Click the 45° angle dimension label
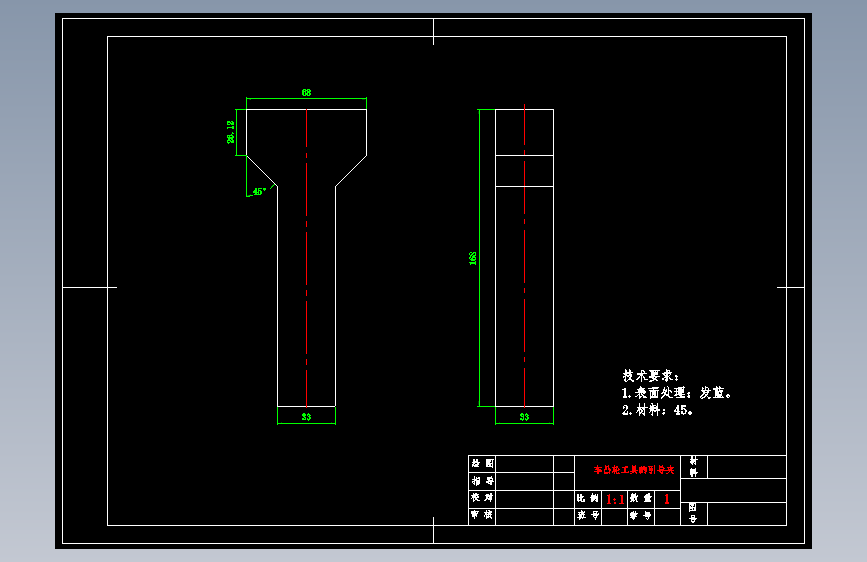 (x=259, y=191)
